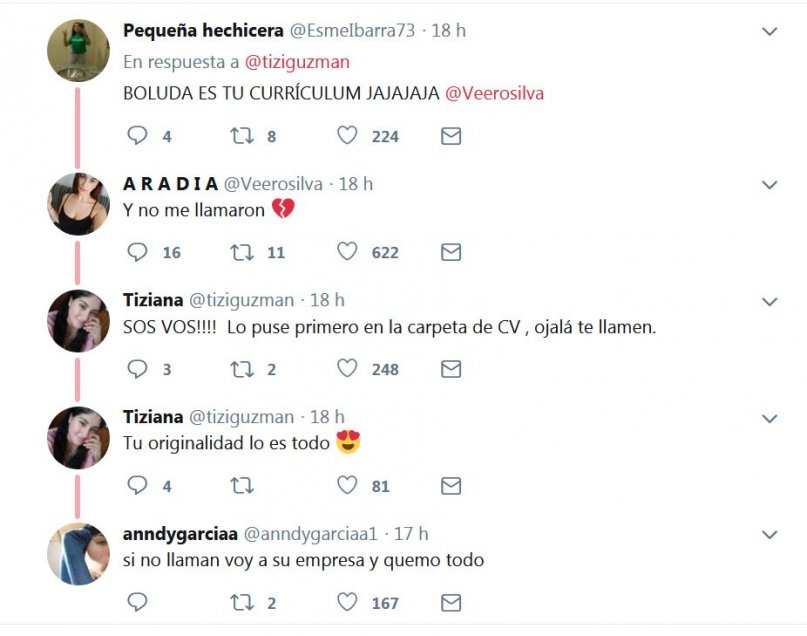
Task: Open ARADIA's profile picture
Action: click(x=78, y=203)
